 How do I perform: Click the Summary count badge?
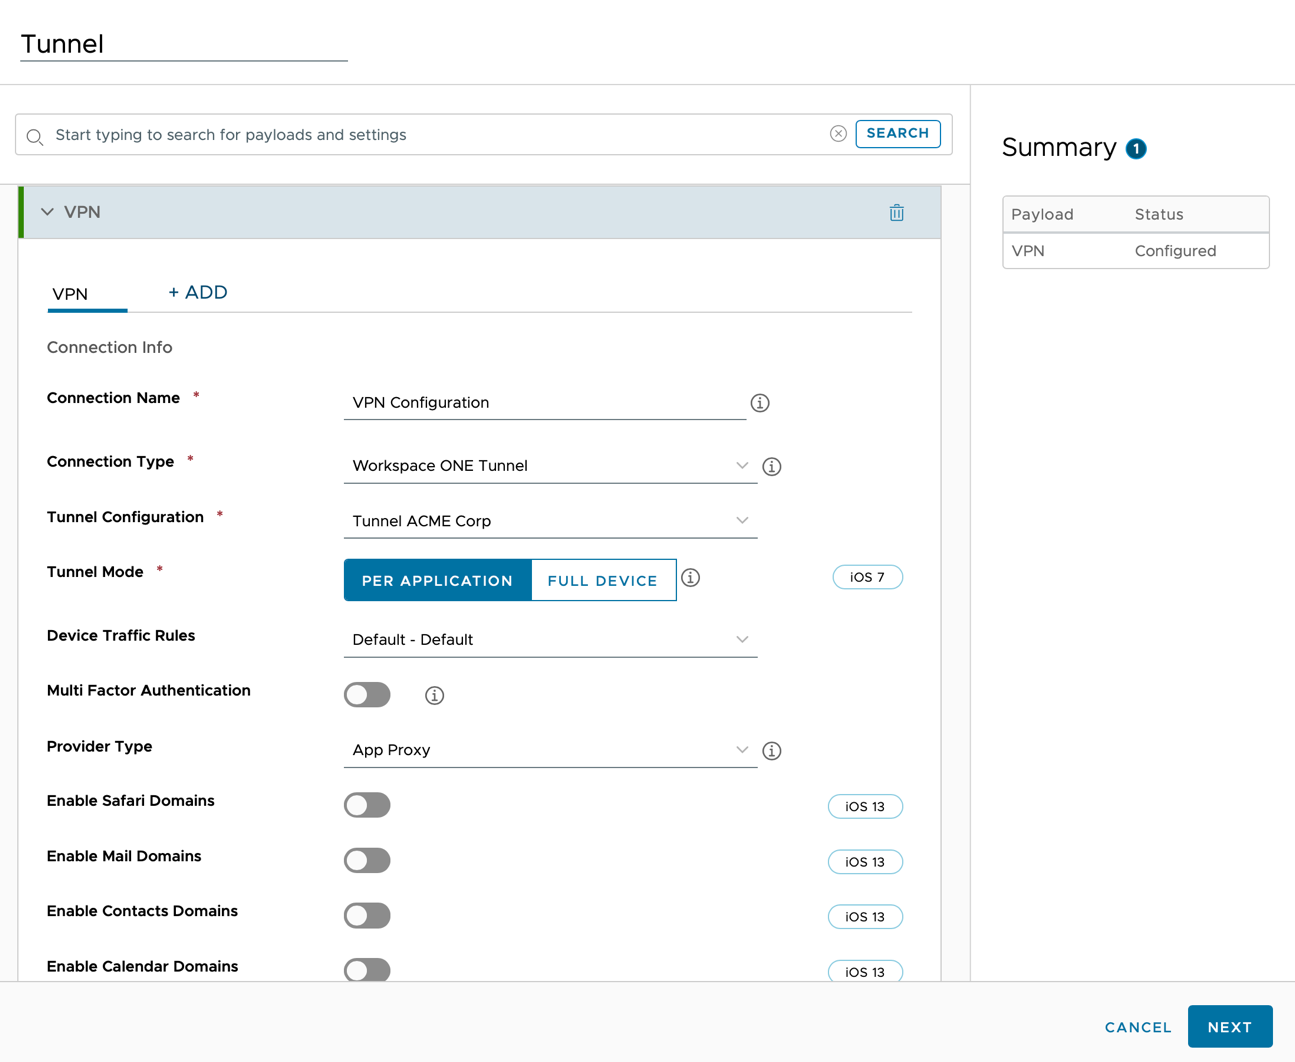point(1136,149)
